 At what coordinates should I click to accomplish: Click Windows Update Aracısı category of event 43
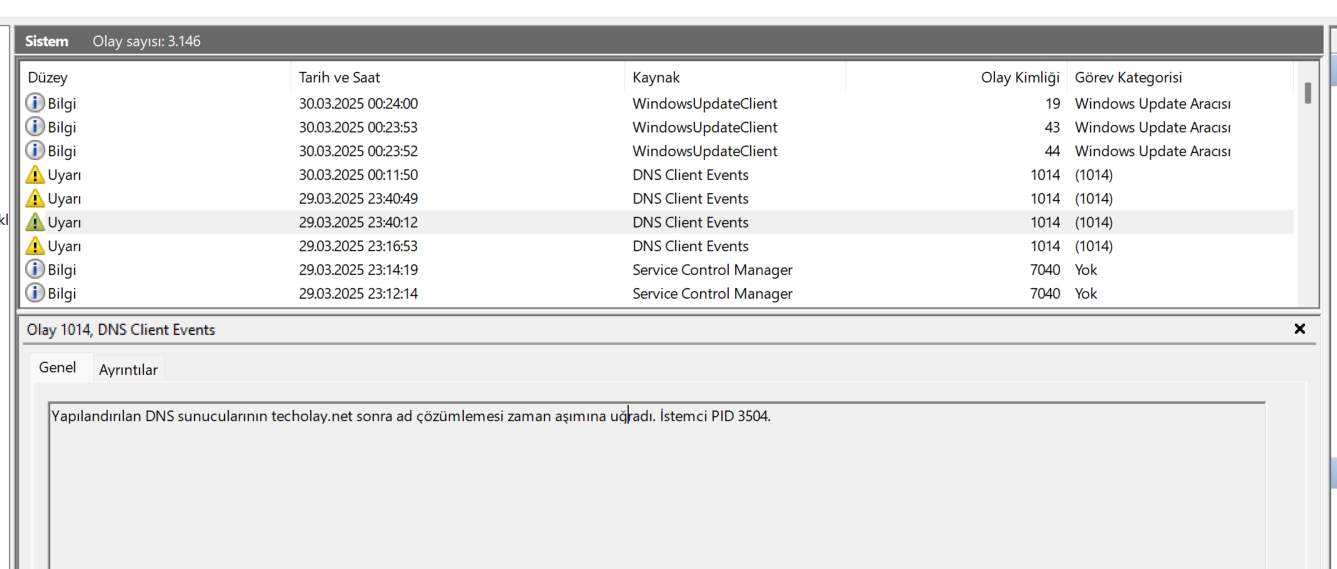point(1153,127)
